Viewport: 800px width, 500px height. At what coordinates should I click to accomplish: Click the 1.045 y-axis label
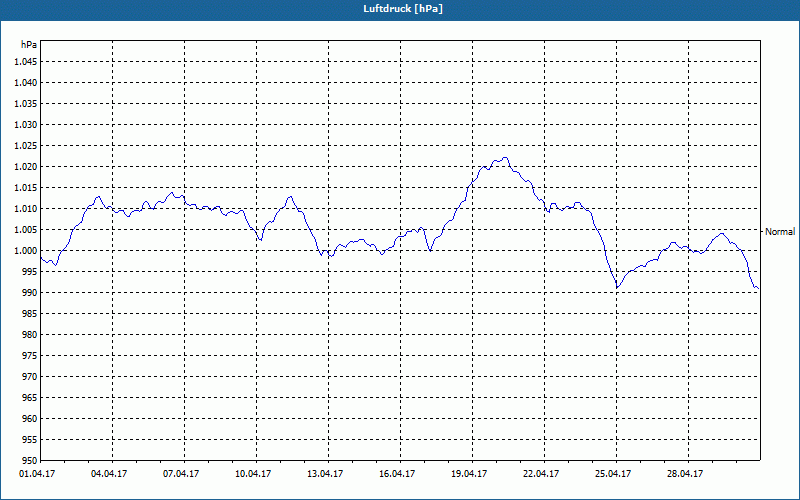[26, 62]
